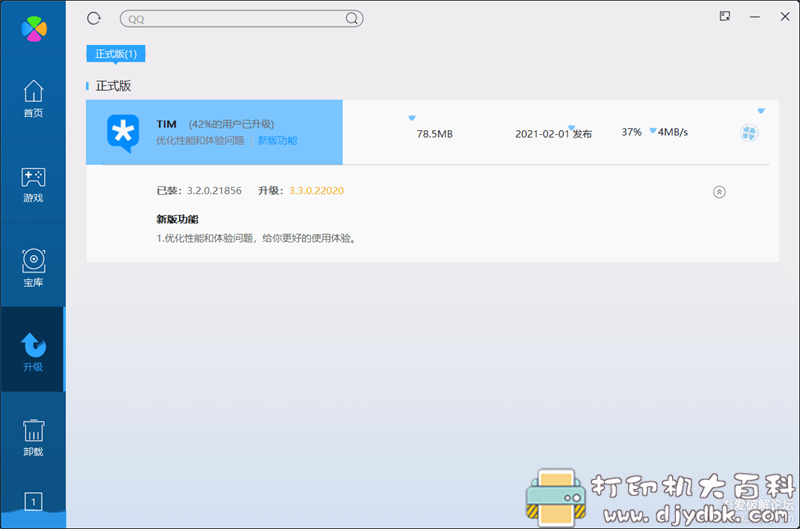Click the magnifier search icon
The image size is (800, 529).
click(x=352, y=19)
